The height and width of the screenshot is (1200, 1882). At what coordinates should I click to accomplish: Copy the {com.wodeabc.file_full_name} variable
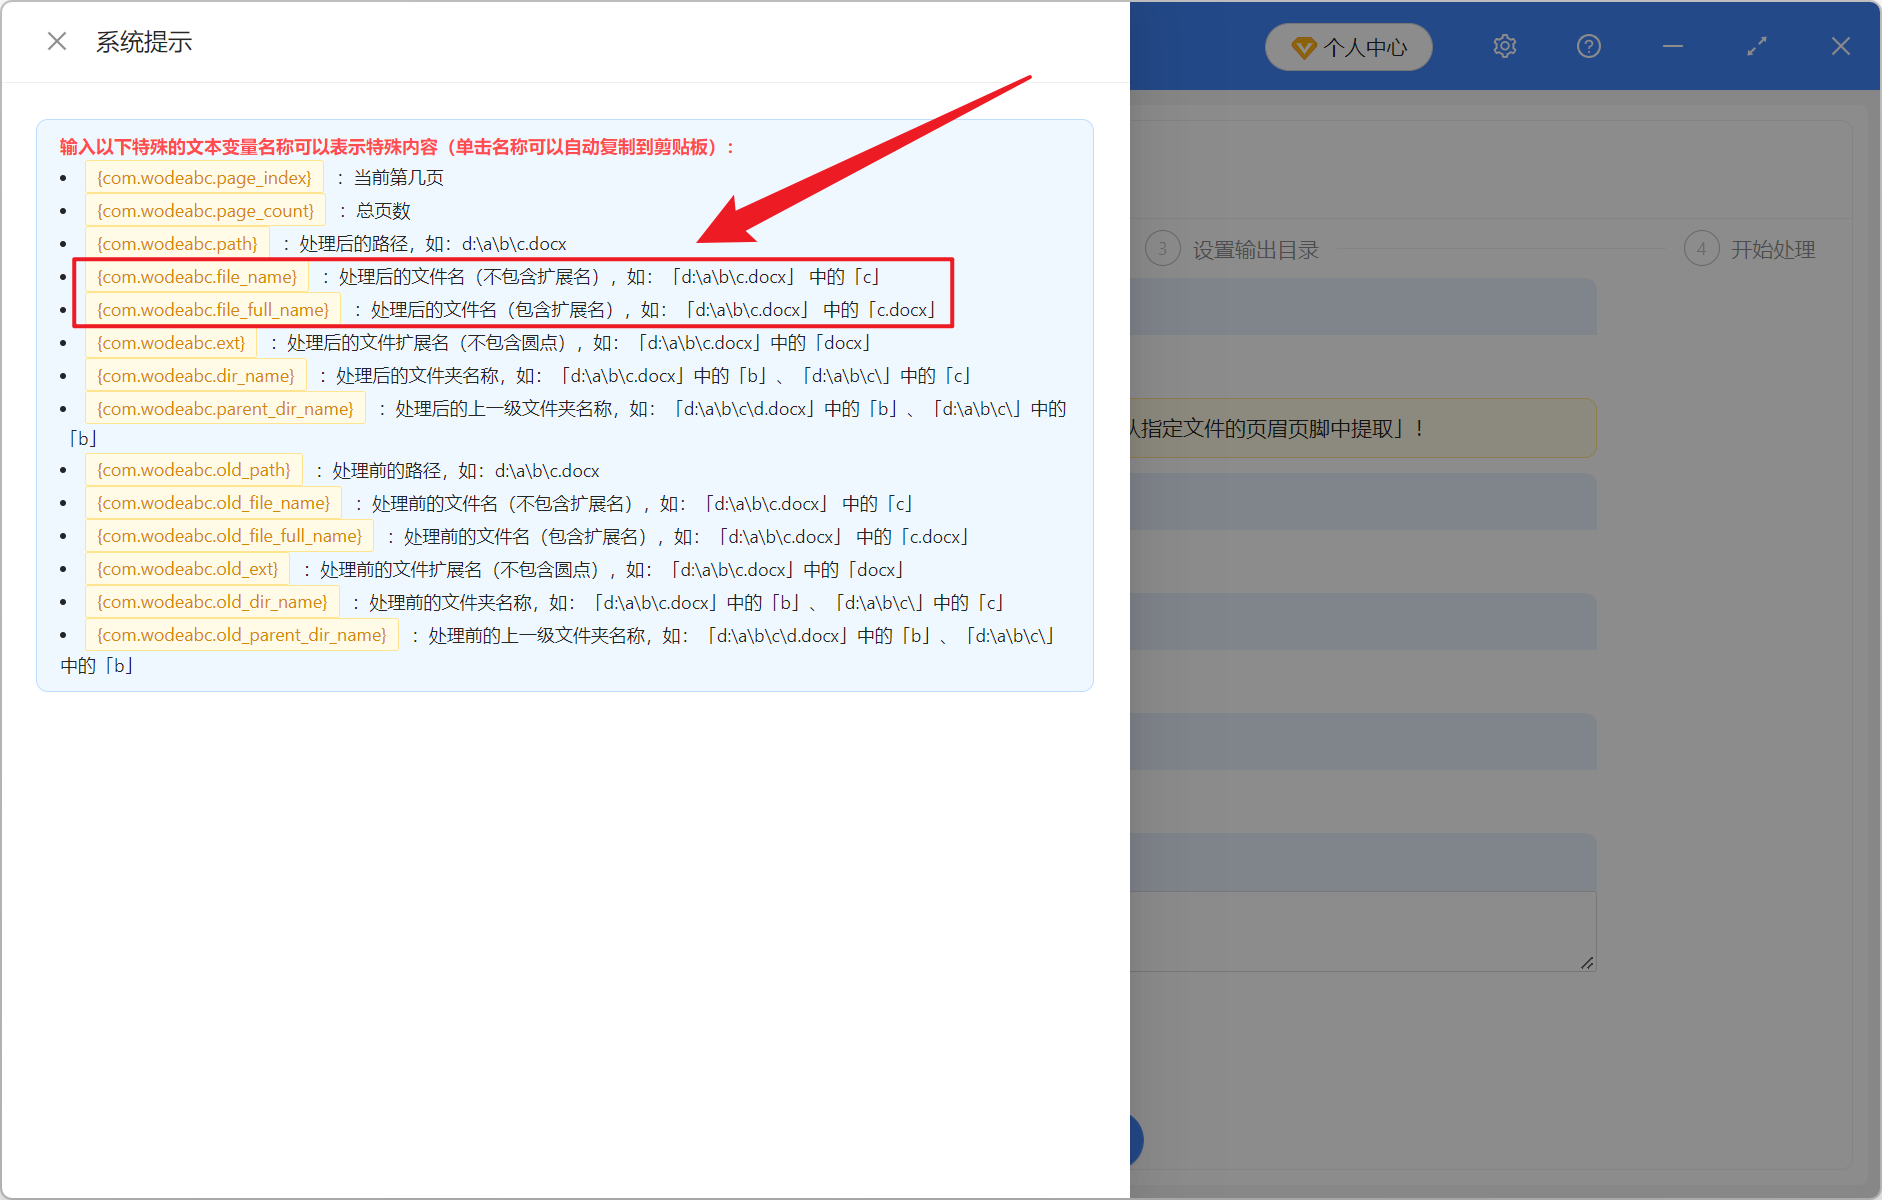[212, 309]
